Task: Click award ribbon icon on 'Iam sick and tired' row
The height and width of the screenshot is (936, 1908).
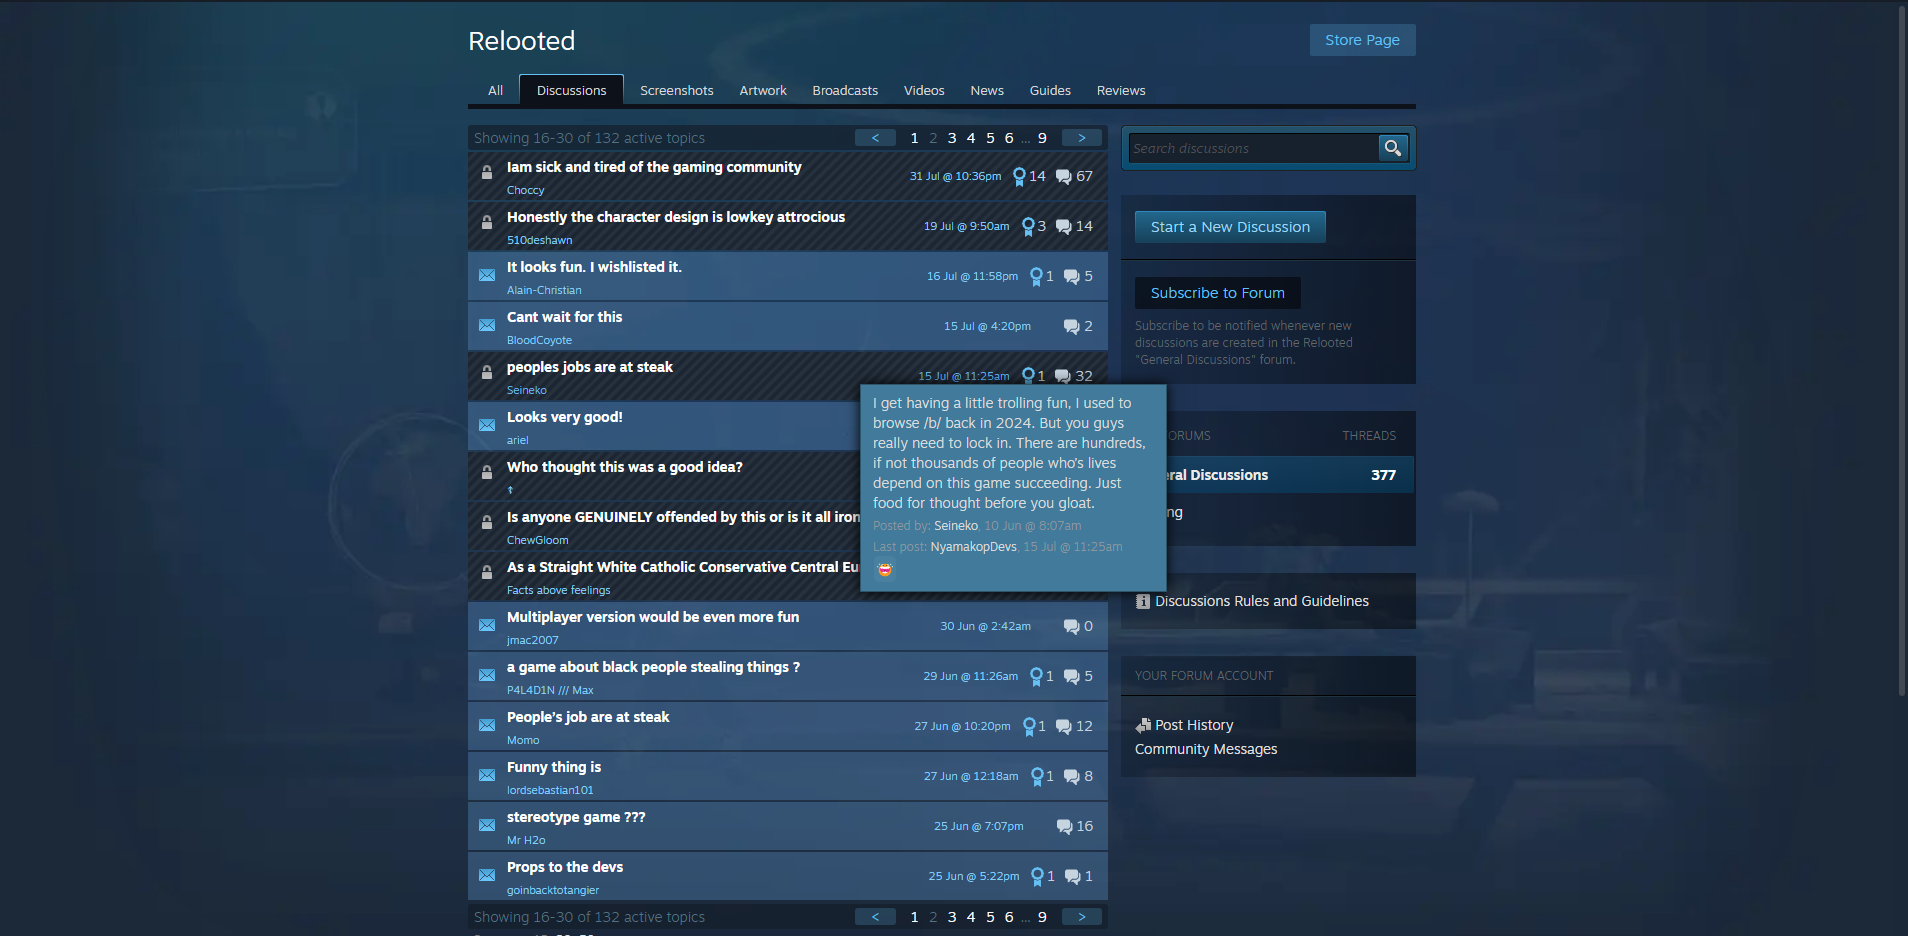Action: 1019,177
